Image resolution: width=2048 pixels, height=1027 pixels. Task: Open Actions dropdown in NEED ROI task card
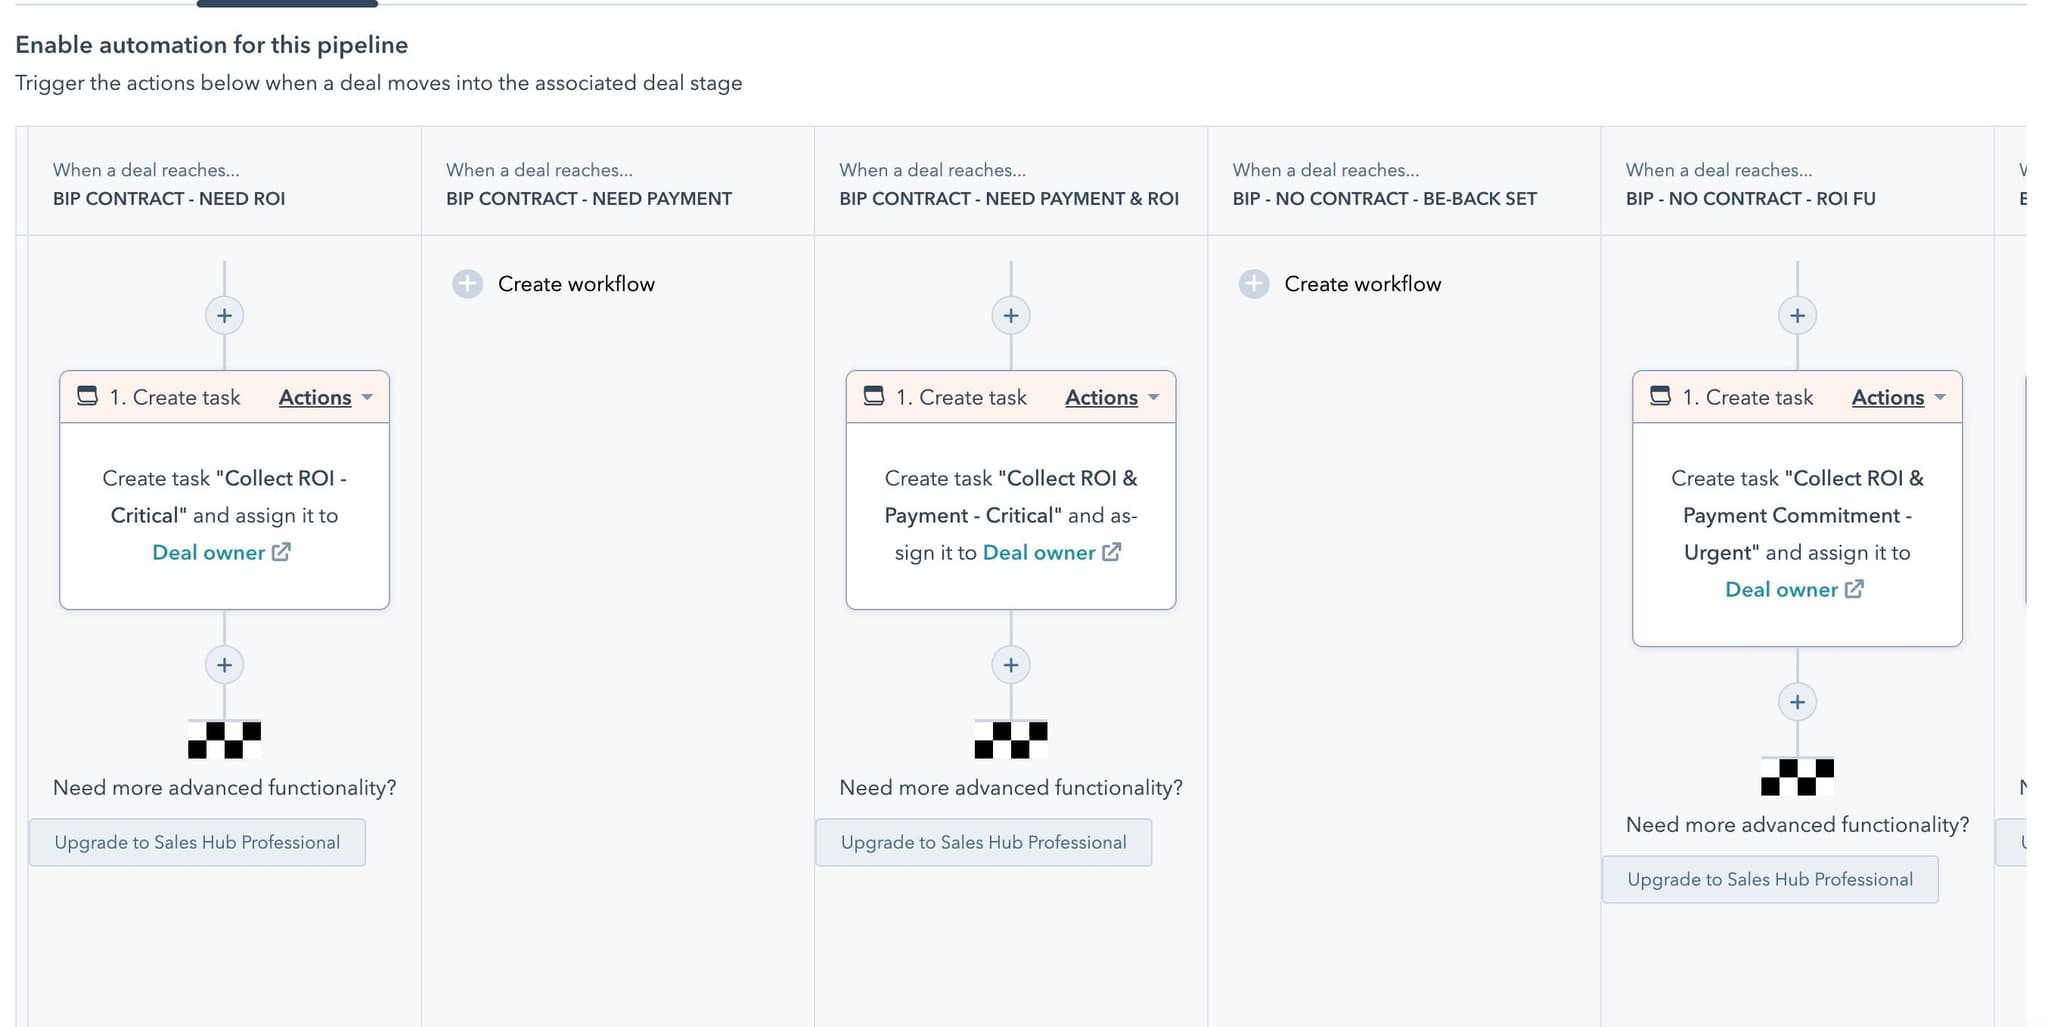[325, 398]
